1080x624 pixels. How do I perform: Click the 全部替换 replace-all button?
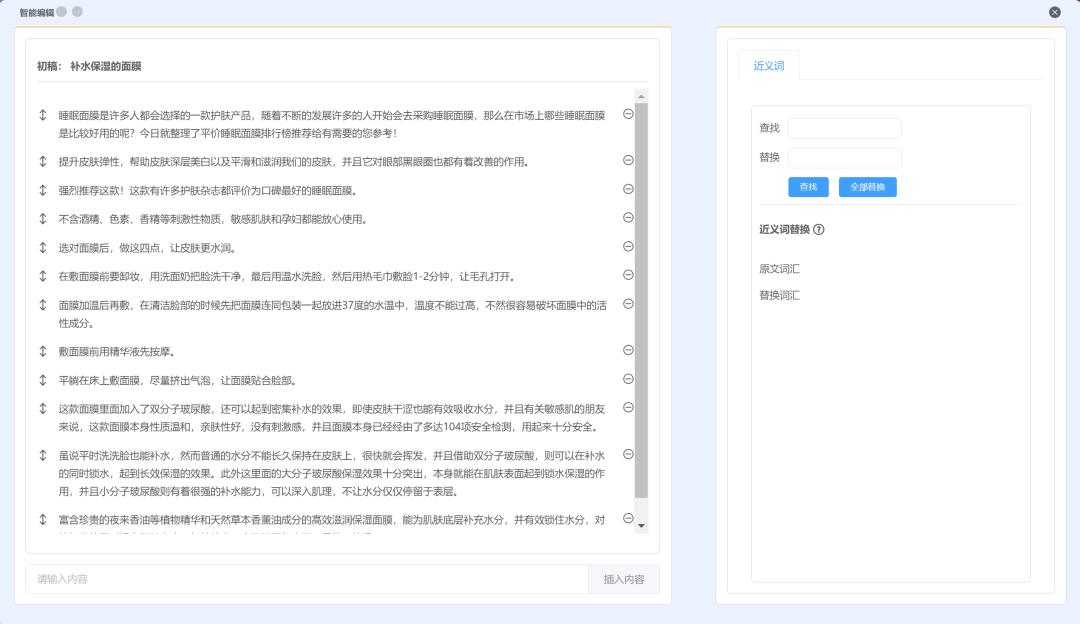point(867,188)
